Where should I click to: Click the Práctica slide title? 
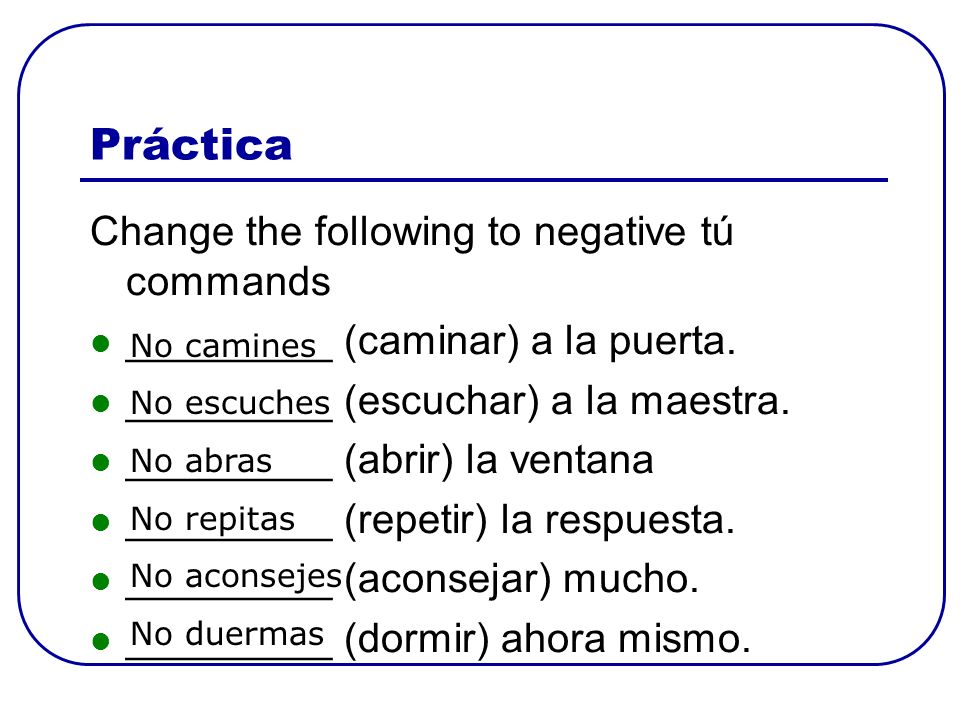pyautogui.click(x=191, y=144)
